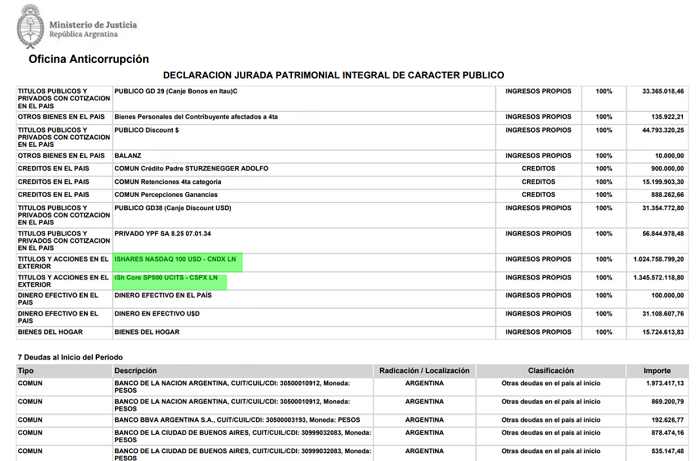Image resolution: width=700 pixels, height=461 pixels.
Task: Click amount 15.199.903,30
Action: 663,182
